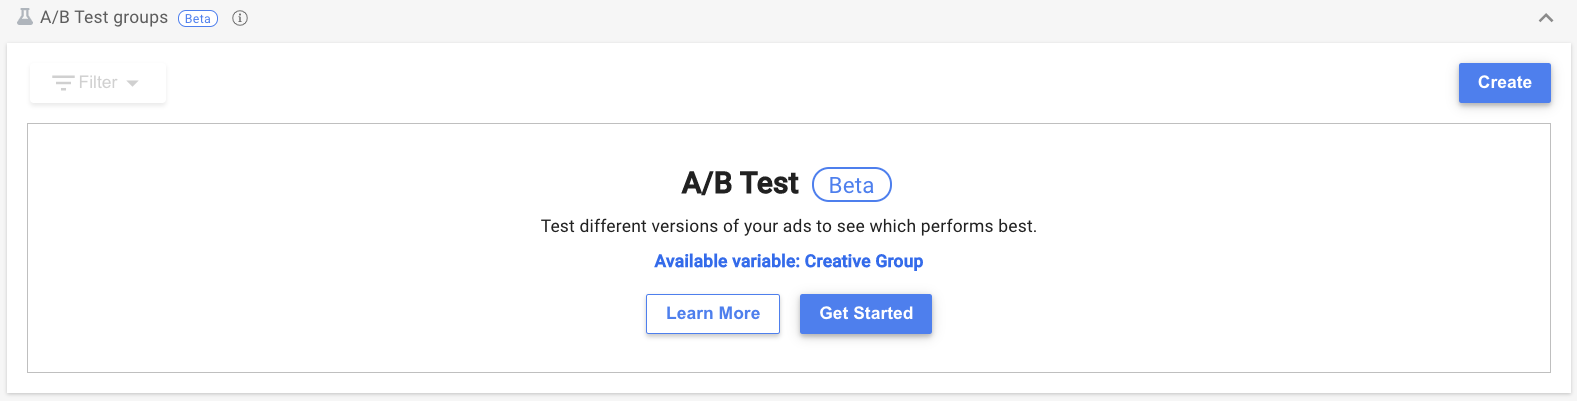Click the Filter label text
1577x401 pixels.
click(x=98, y=83)
